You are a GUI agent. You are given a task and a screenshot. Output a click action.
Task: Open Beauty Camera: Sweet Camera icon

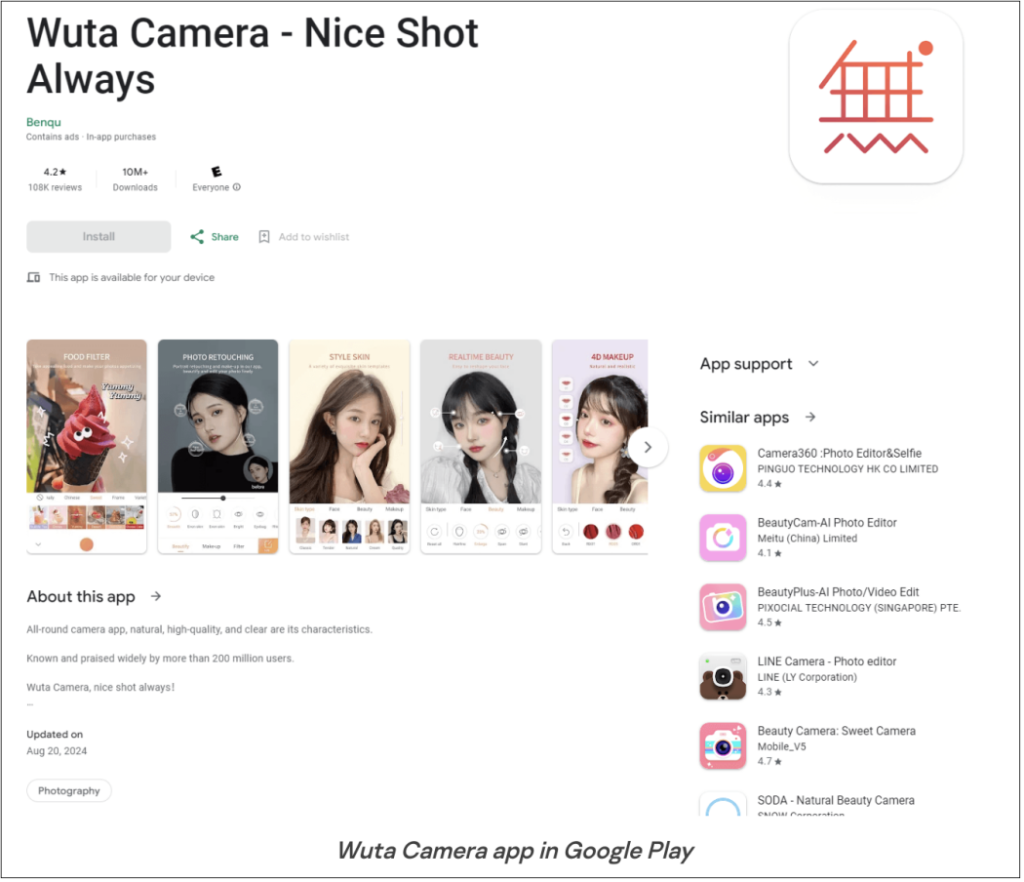click(722, 746)
